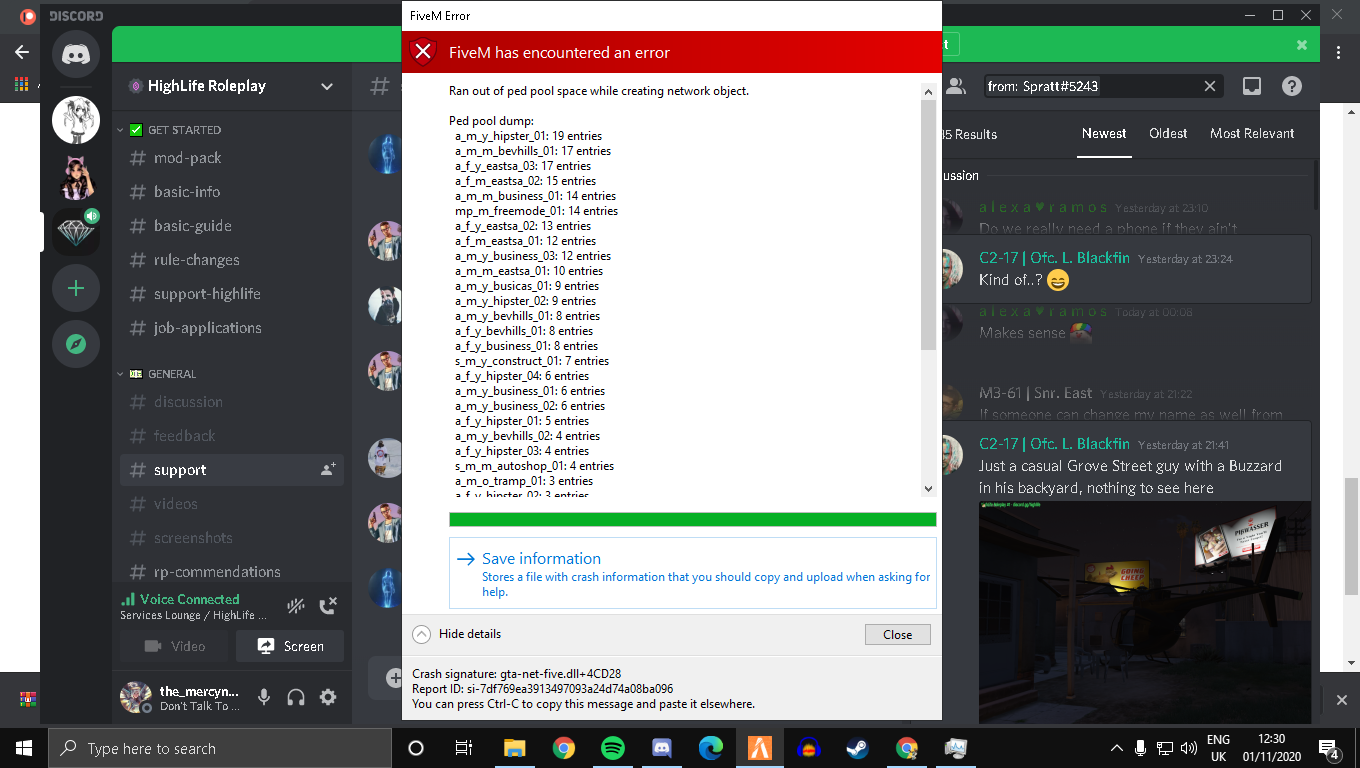Open Buzzard helicopter screenshot thumbnail
Viewport: 1360px width, 768px height.
tap(1145, 611)
